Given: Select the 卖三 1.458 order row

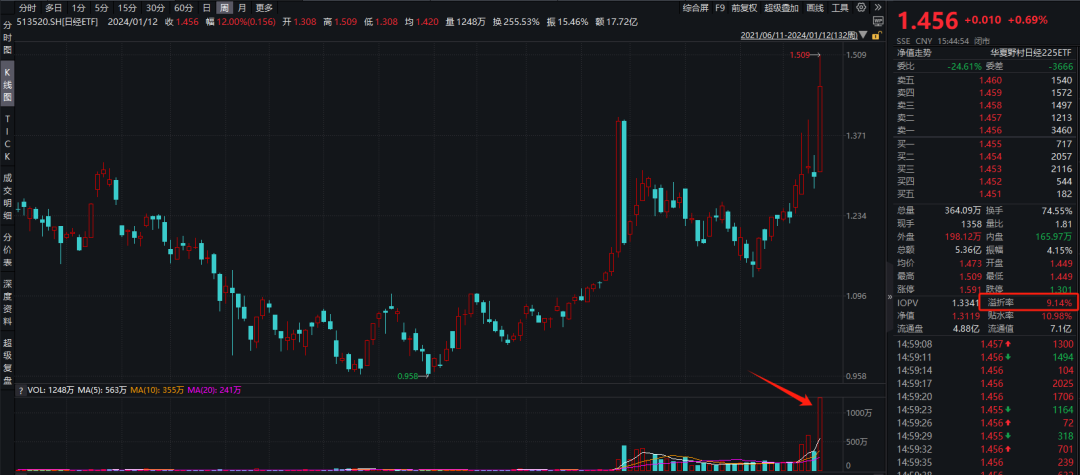Looking at the screenshot, I should point(985,105).
